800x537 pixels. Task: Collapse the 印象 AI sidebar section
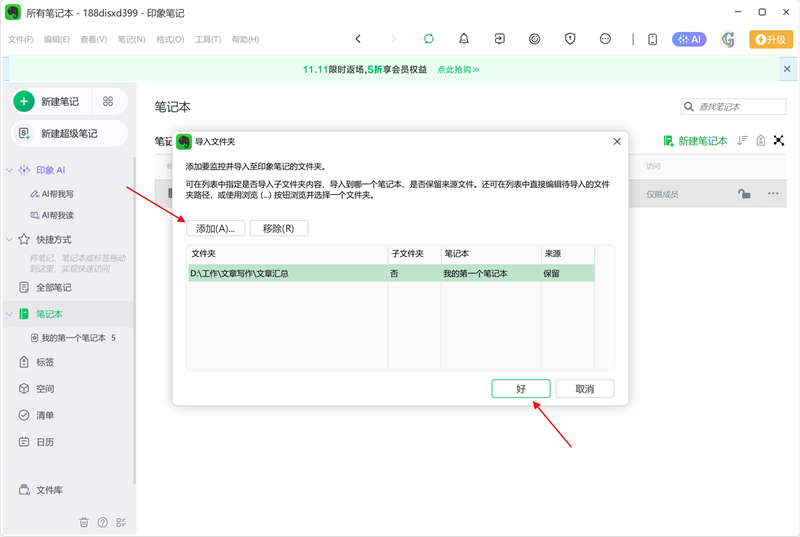pyautogui.click(x=9, y=170)
